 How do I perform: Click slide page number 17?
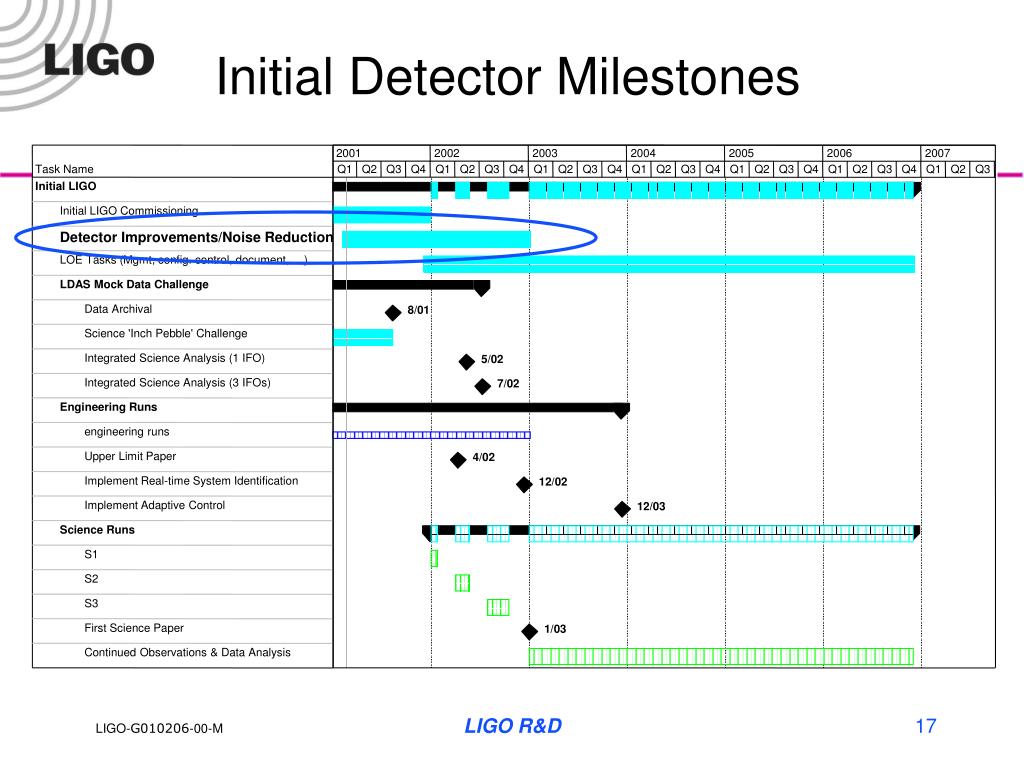tap(926, 726)
